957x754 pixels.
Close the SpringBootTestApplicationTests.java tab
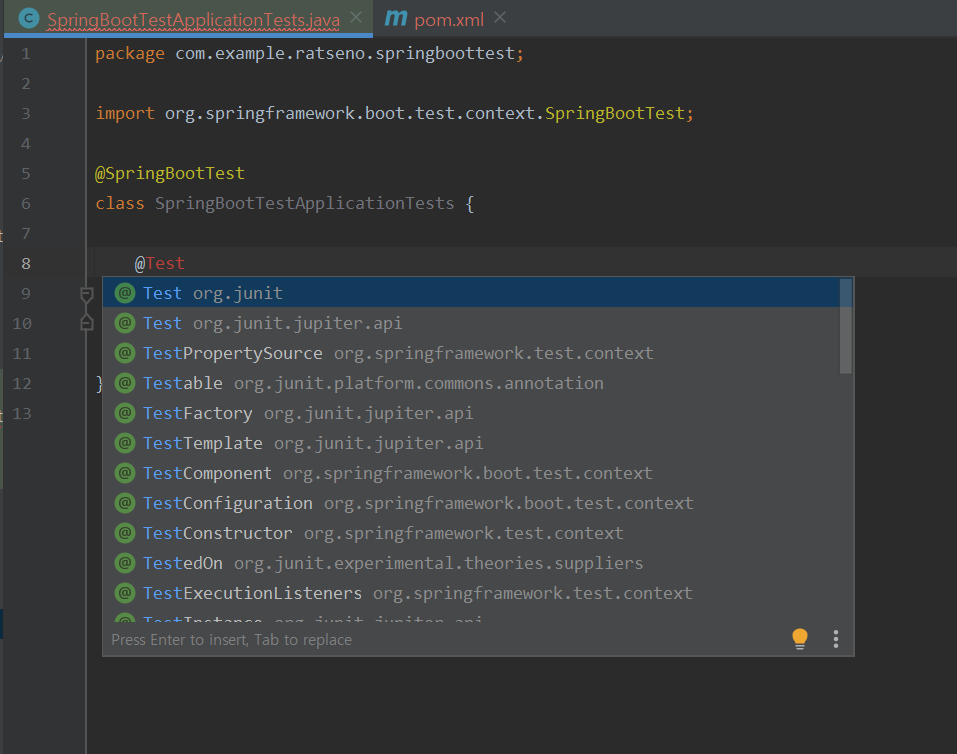click(356, 18)
